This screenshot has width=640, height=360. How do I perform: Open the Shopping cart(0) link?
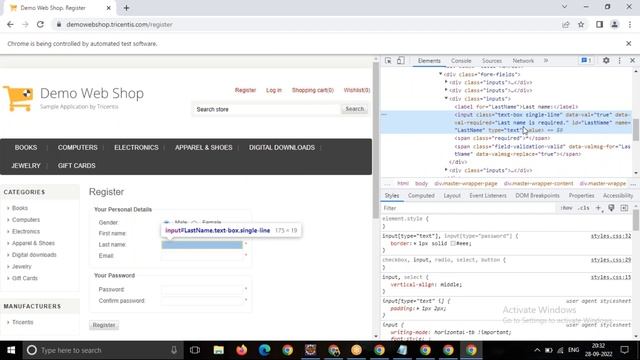pyautogui.click(x=313, y=90)
